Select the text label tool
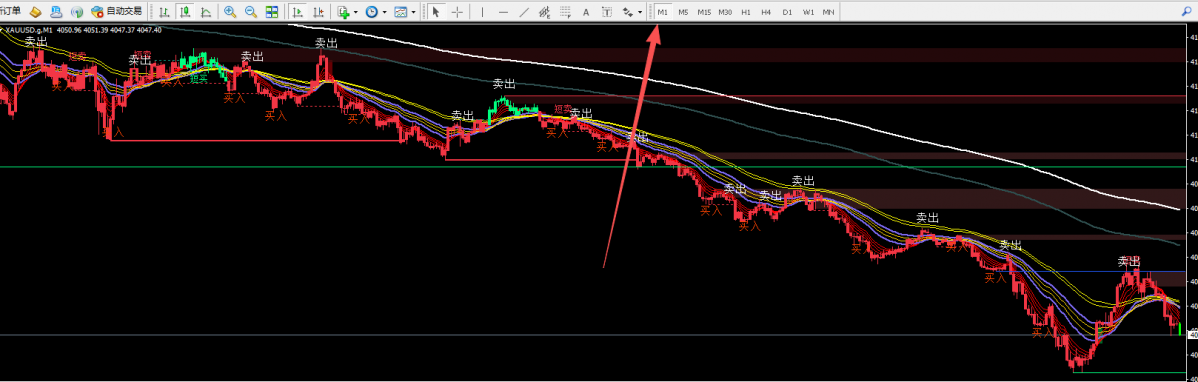The height and width of the screenshot is (382, 1198). click(607, 11)
